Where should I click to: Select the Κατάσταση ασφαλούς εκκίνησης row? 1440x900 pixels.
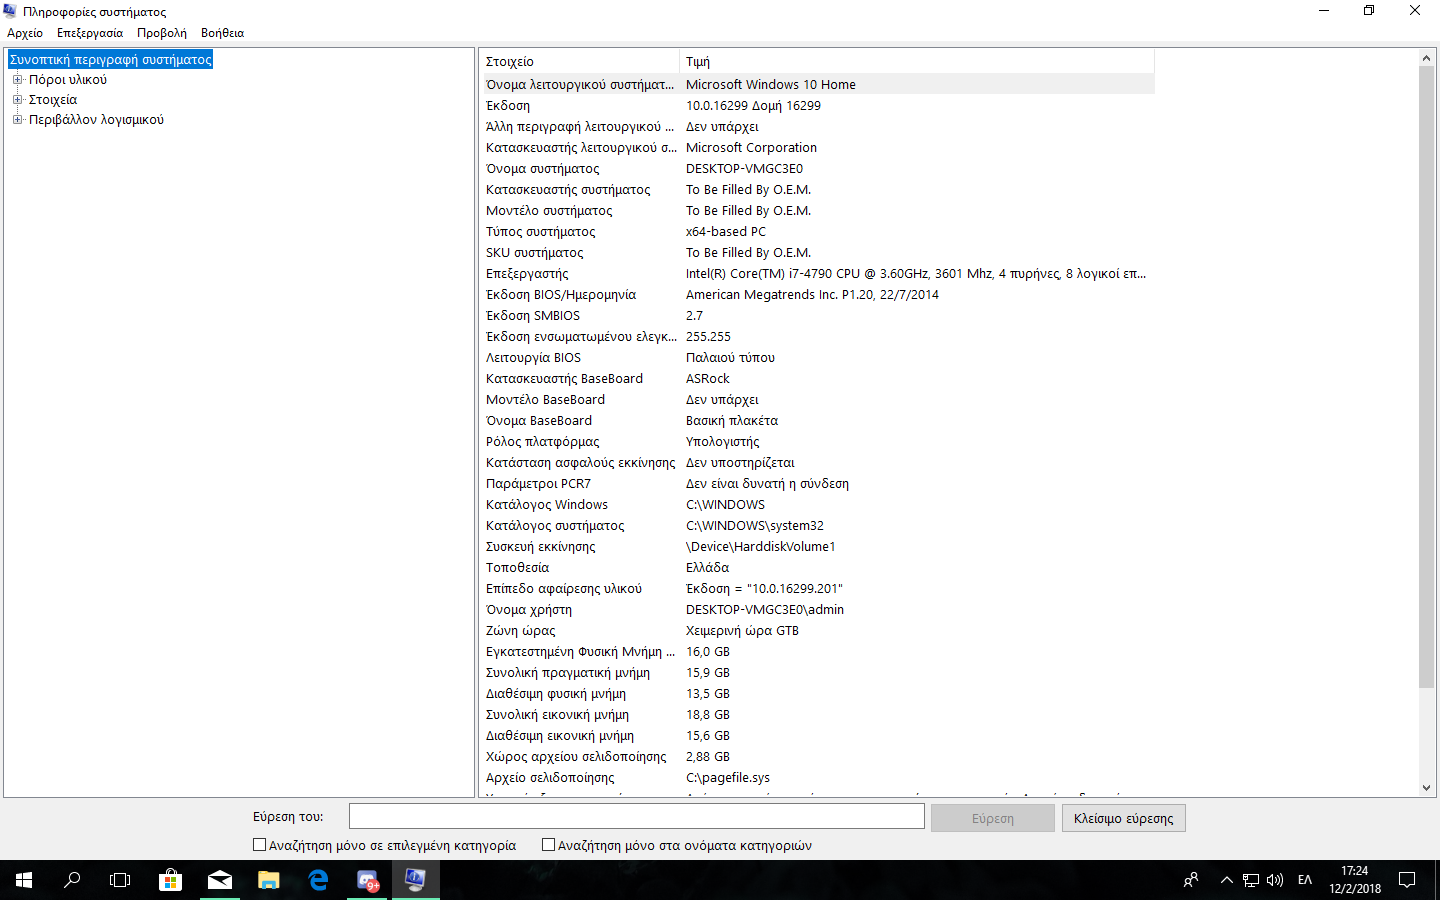(817, 463)
